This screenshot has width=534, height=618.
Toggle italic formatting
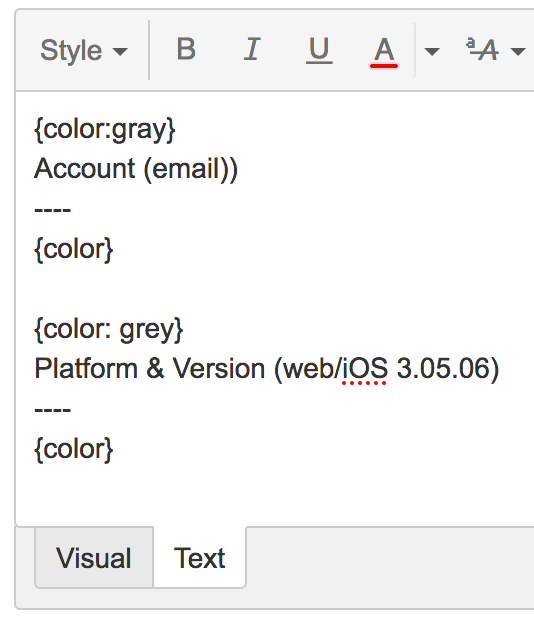[252, 50]
